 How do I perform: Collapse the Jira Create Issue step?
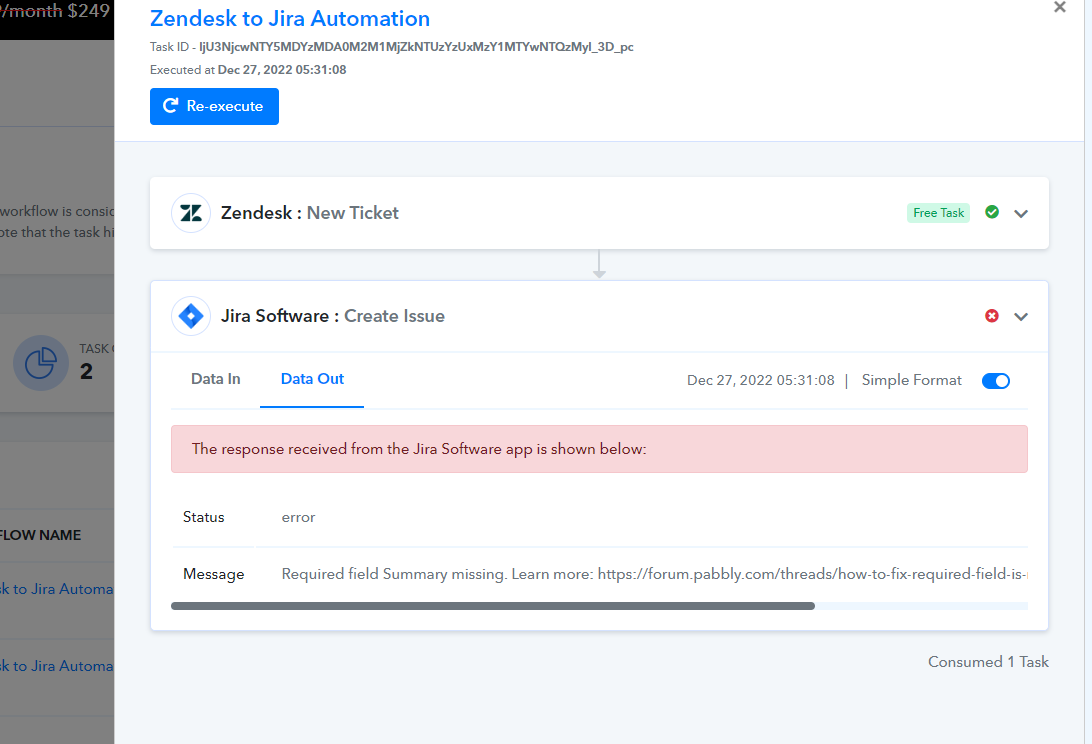pyautogui.click(x=1021, y=316)
